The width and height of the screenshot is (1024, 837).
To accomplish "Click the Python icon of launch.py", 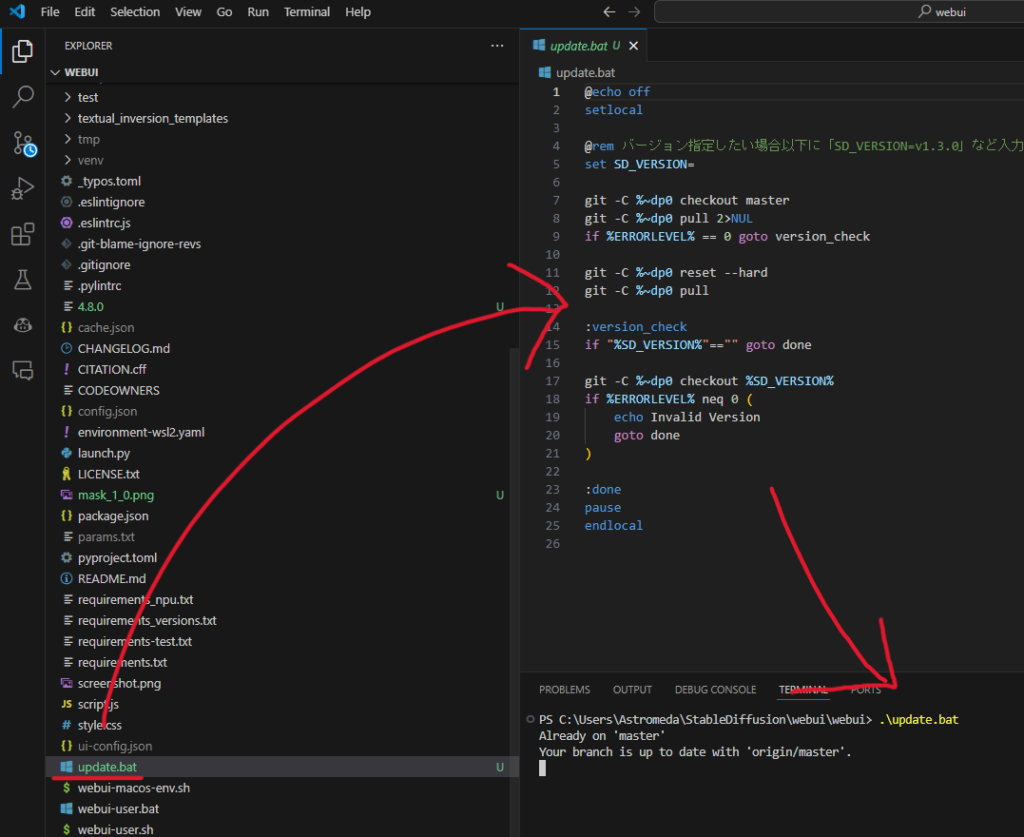I will point(66,453).
